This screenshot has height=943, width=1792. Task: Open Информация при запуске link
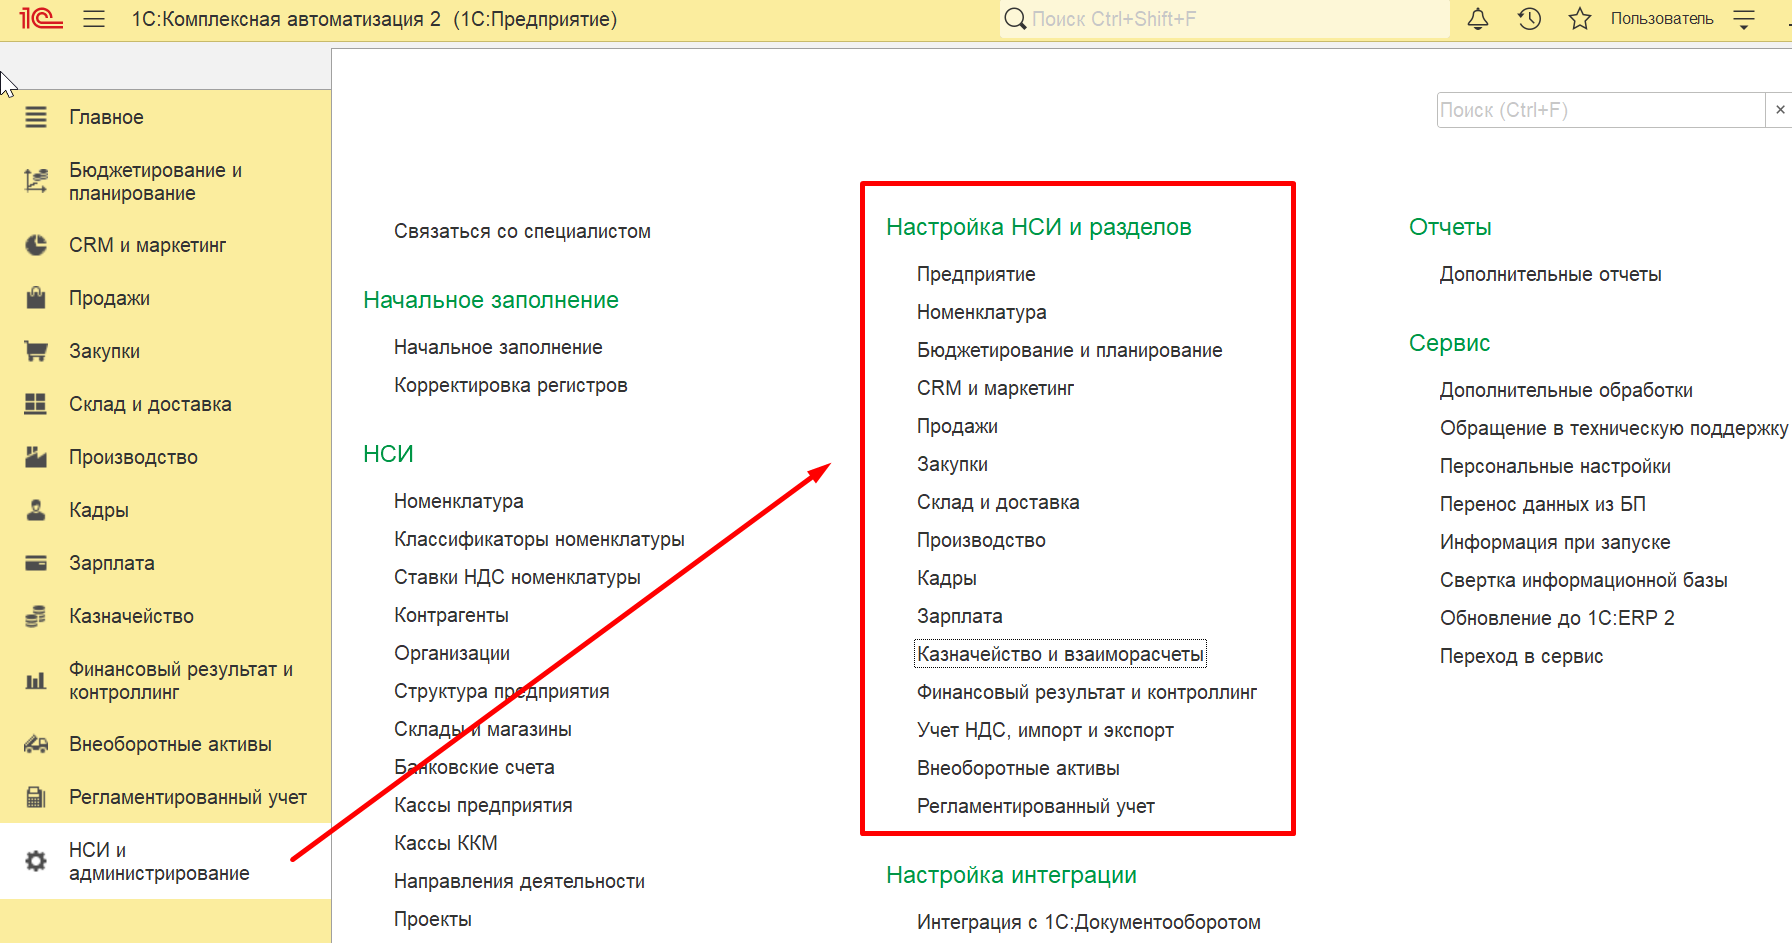(1555, 542)
